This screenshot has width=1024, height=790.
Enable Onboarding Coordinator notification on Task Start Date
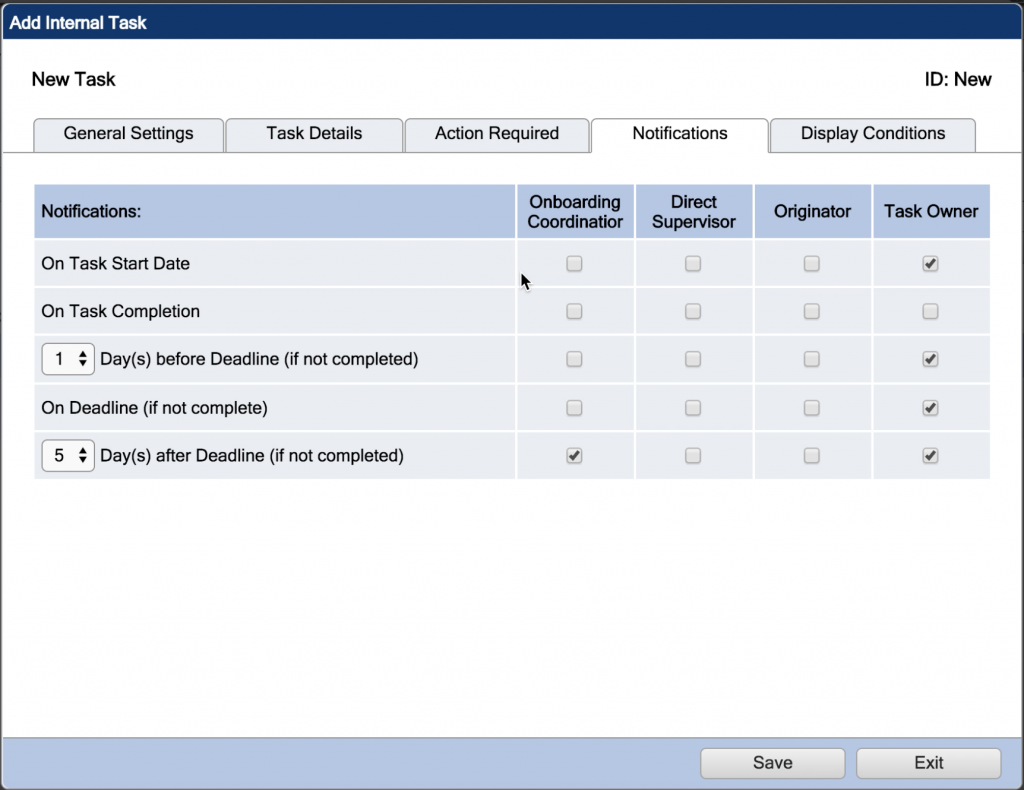click(575, 263)
